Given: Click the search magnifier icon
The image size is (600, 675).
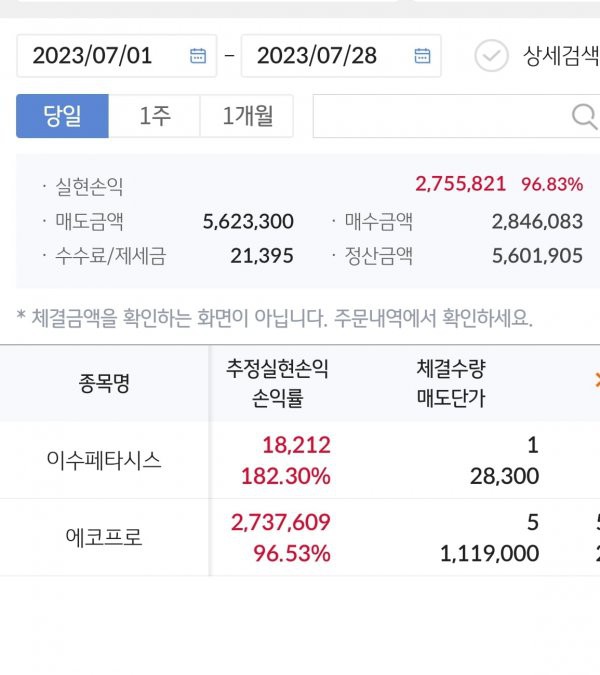Looking at the screenshot, I should pyautogui.click(x=584, y=117).
